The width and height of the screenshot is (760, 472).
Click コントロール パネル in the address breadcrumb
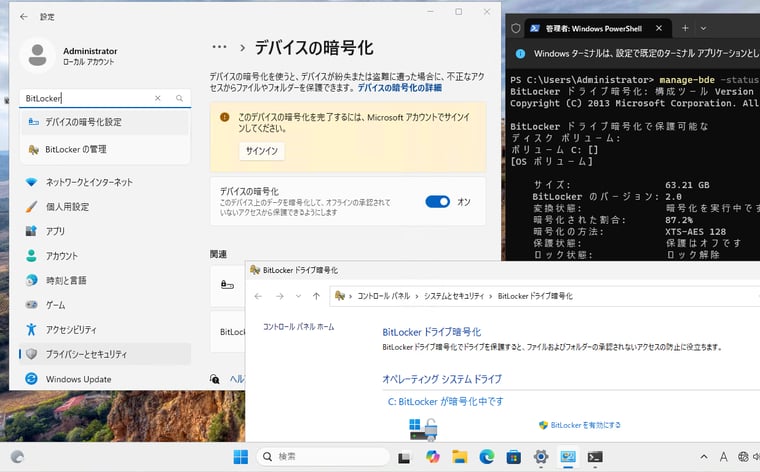point(383,296)
